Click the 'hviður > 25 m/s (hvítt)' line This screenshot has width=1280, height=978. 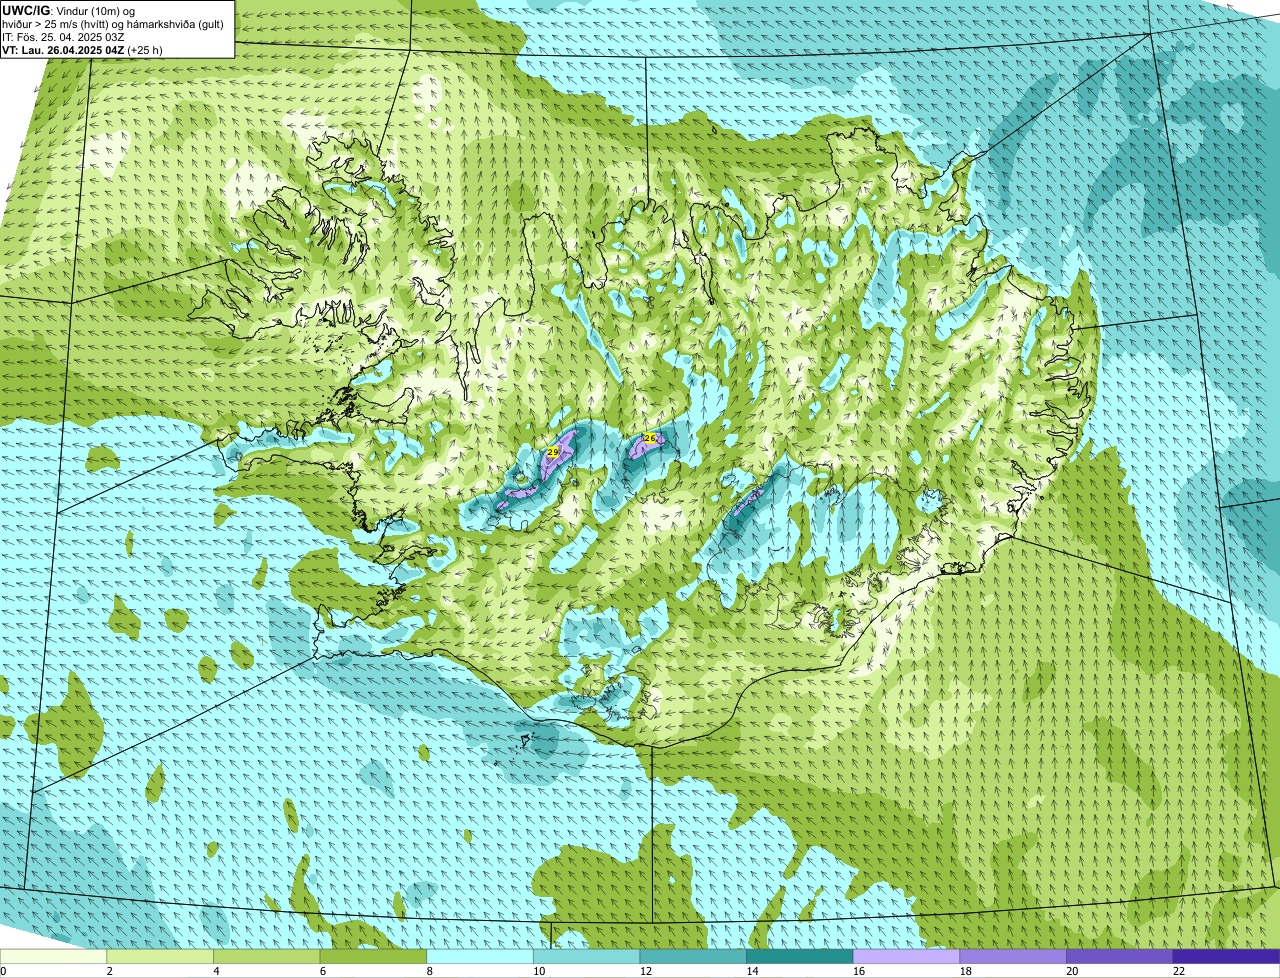(x=113, y=24)
